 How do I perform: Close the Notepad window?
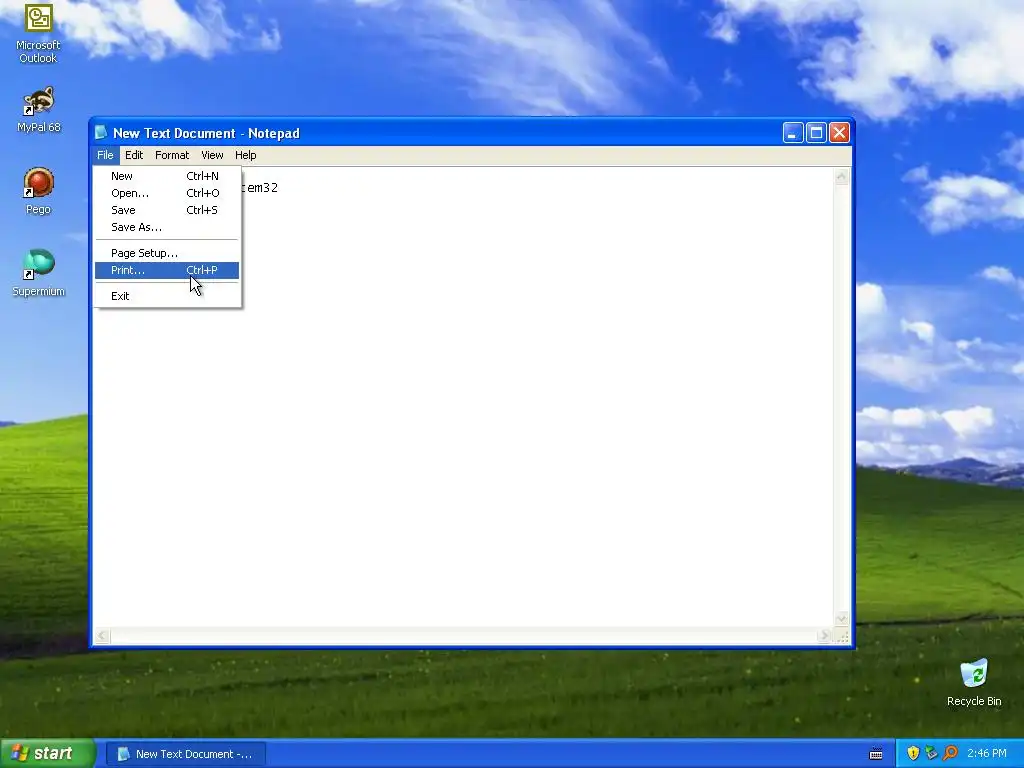839,133
